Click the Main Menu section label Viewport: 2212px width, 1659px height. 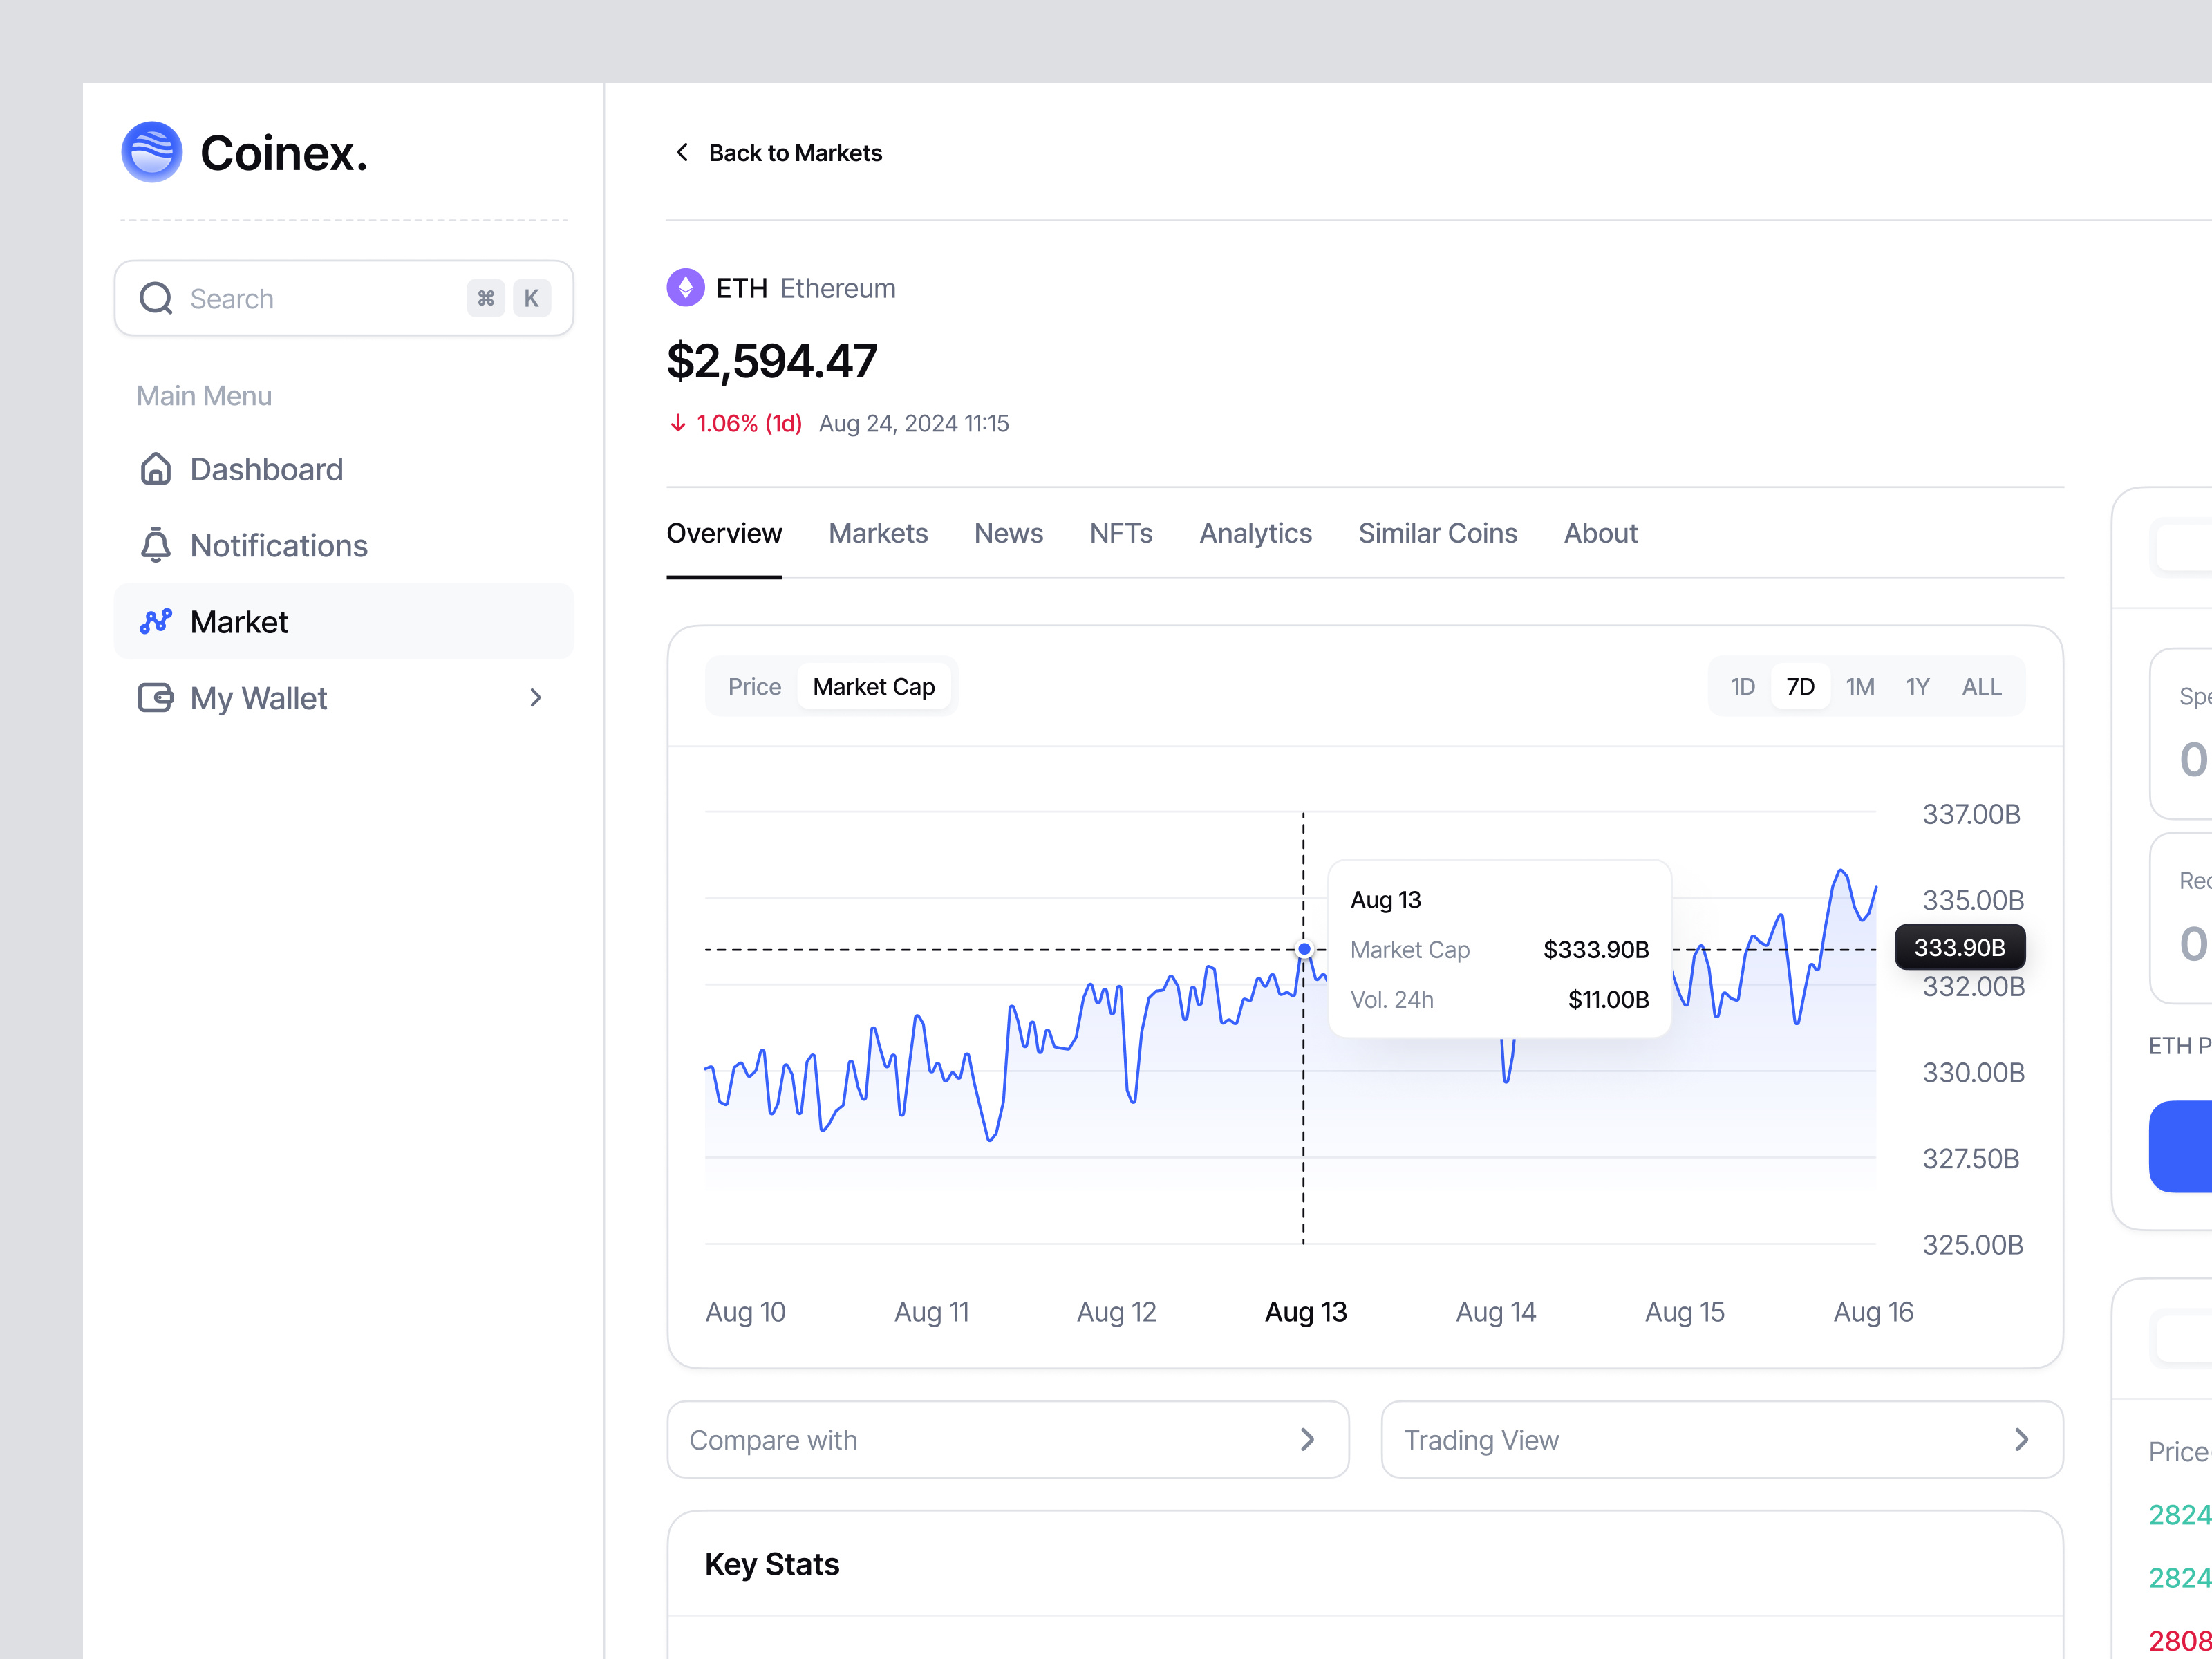click(204, 396)
